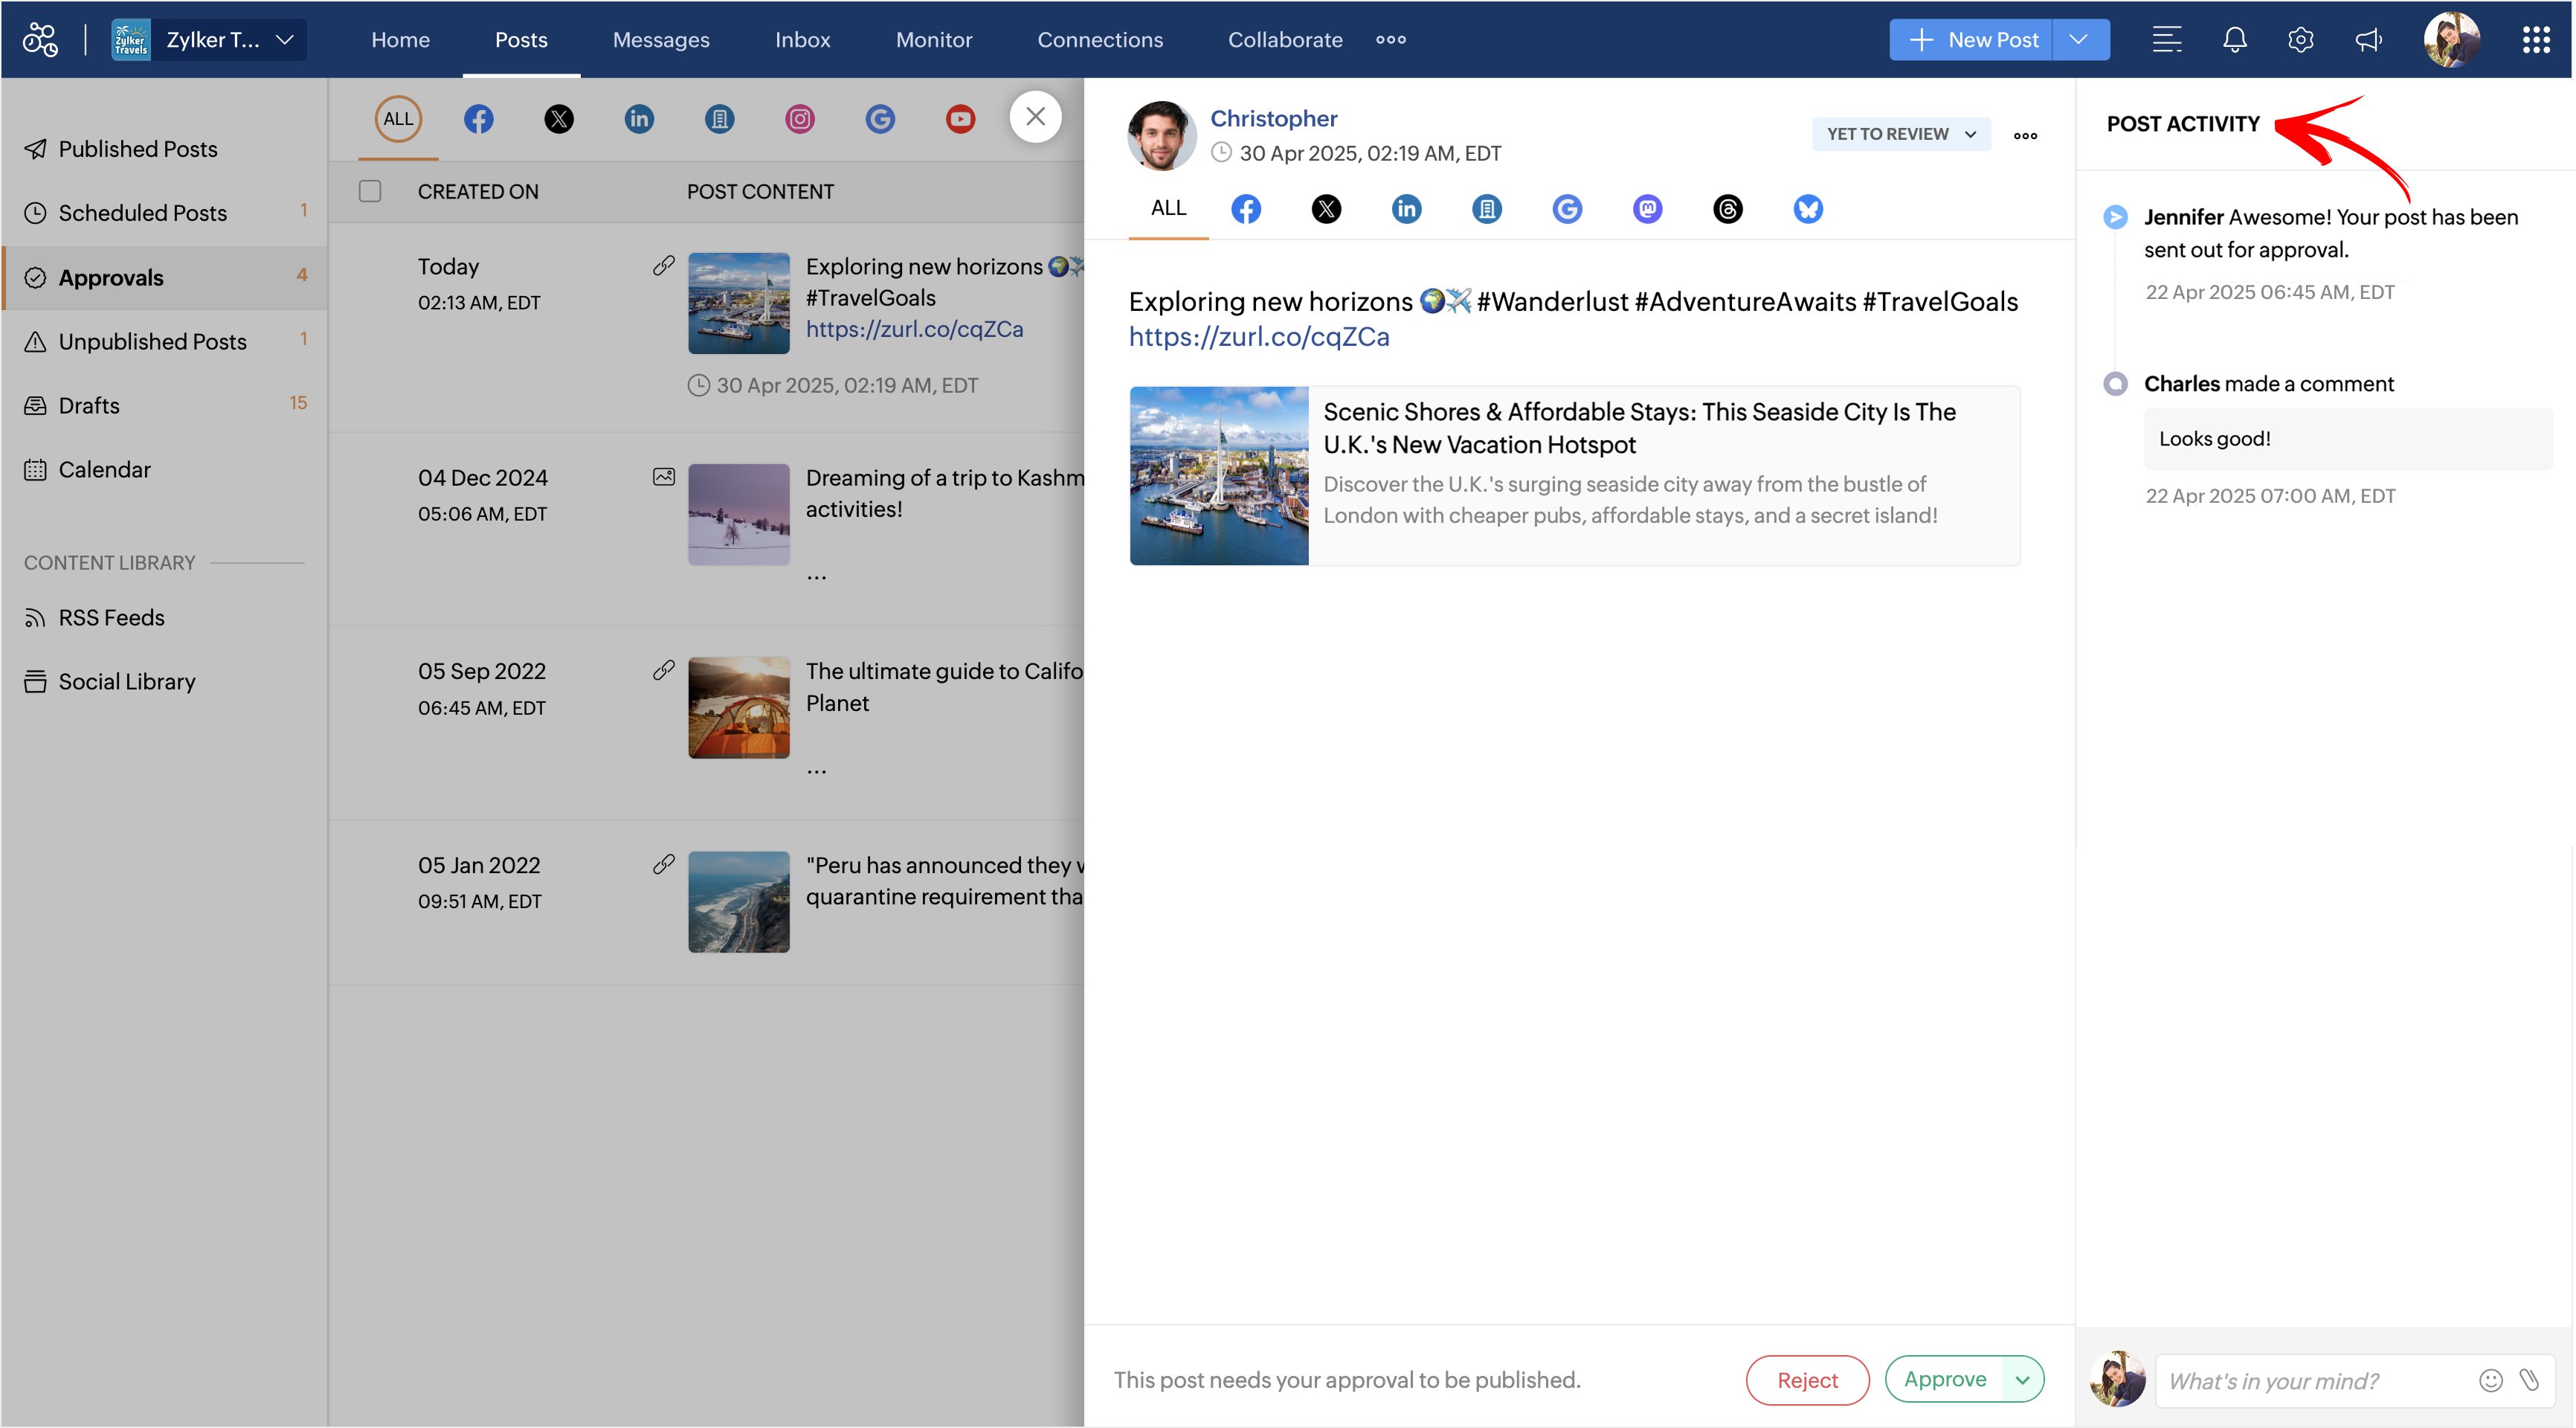Filter posts by Instagram icon
The height and width of the screenshot is (1428, 2576).
[799, 119]
